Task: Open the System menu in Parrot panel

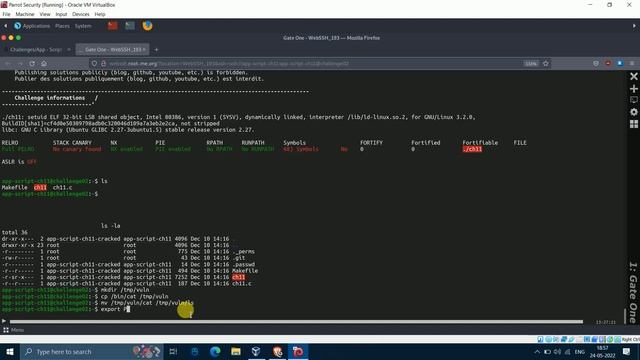Action: point(83,26)
